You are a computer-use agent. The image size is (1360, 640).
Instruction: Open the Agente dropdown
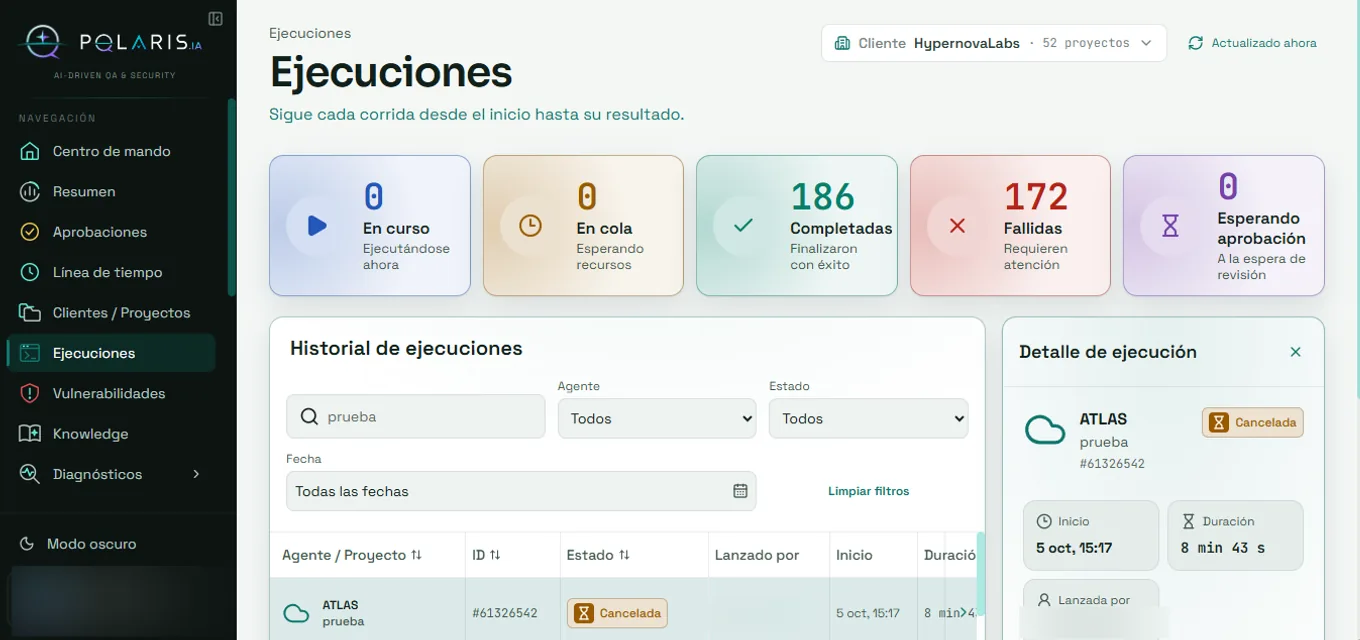point(657,419)
